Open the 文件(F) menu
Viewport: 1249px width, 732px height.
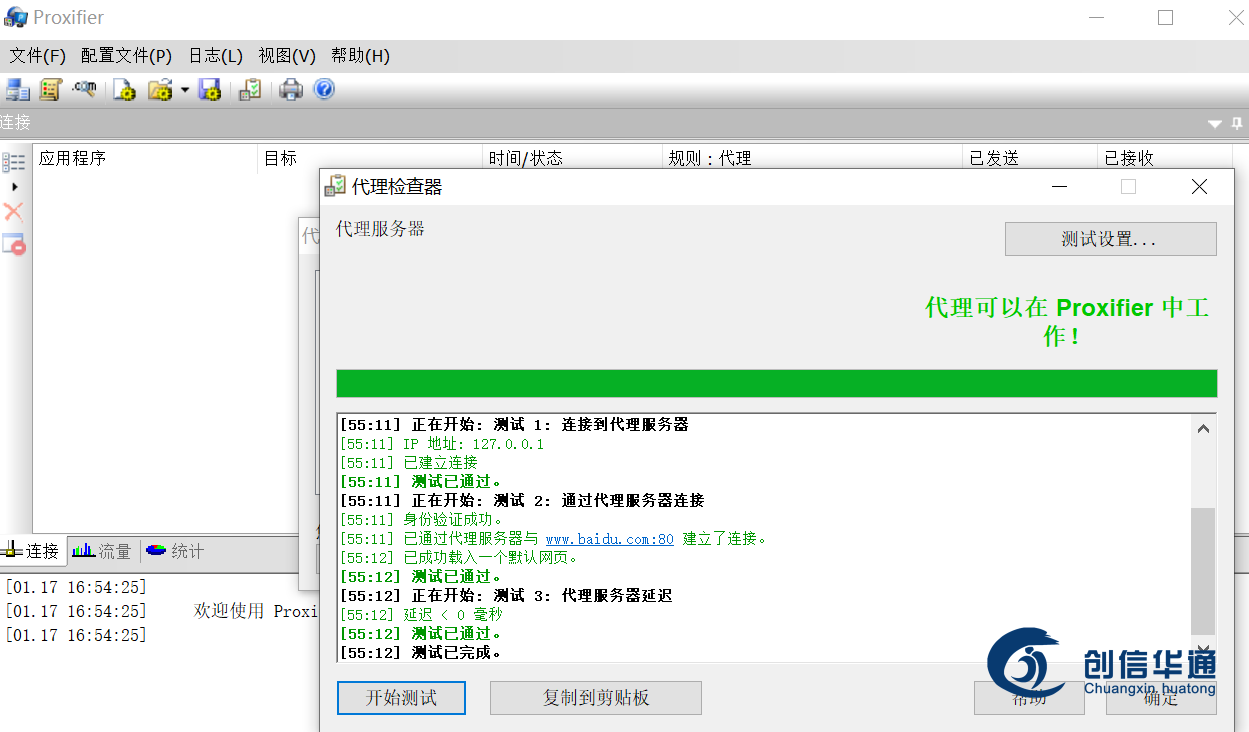(38, 56)
